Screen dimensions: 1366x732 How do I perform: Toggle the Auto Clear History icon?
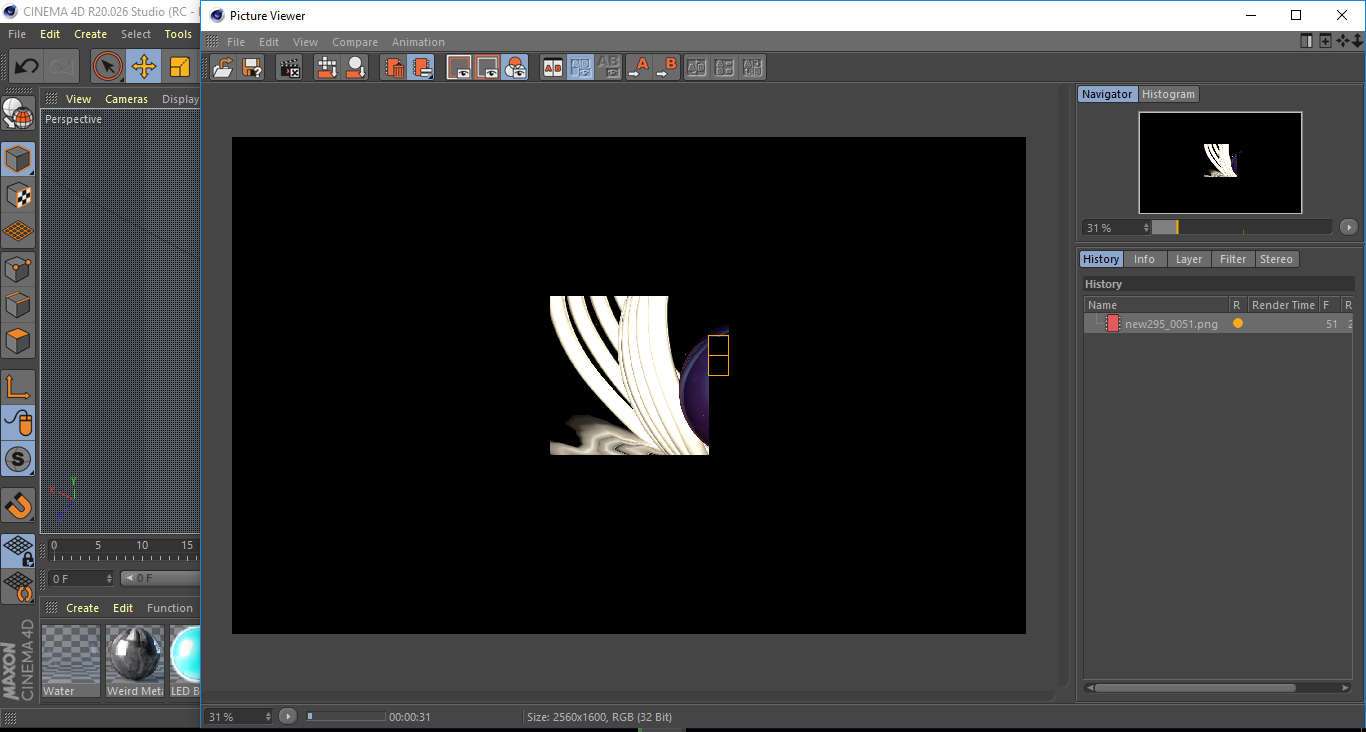[421, 67]
